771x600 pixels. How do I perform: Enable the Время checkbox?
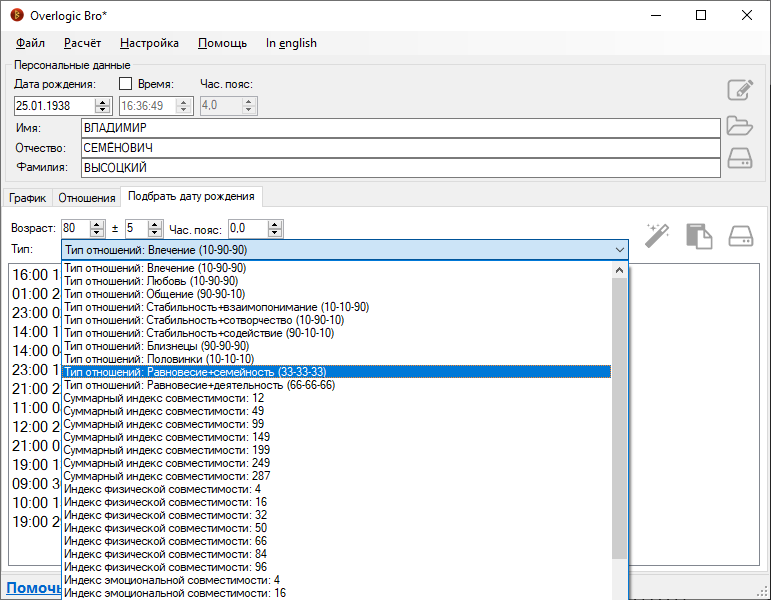click(126, 84)
